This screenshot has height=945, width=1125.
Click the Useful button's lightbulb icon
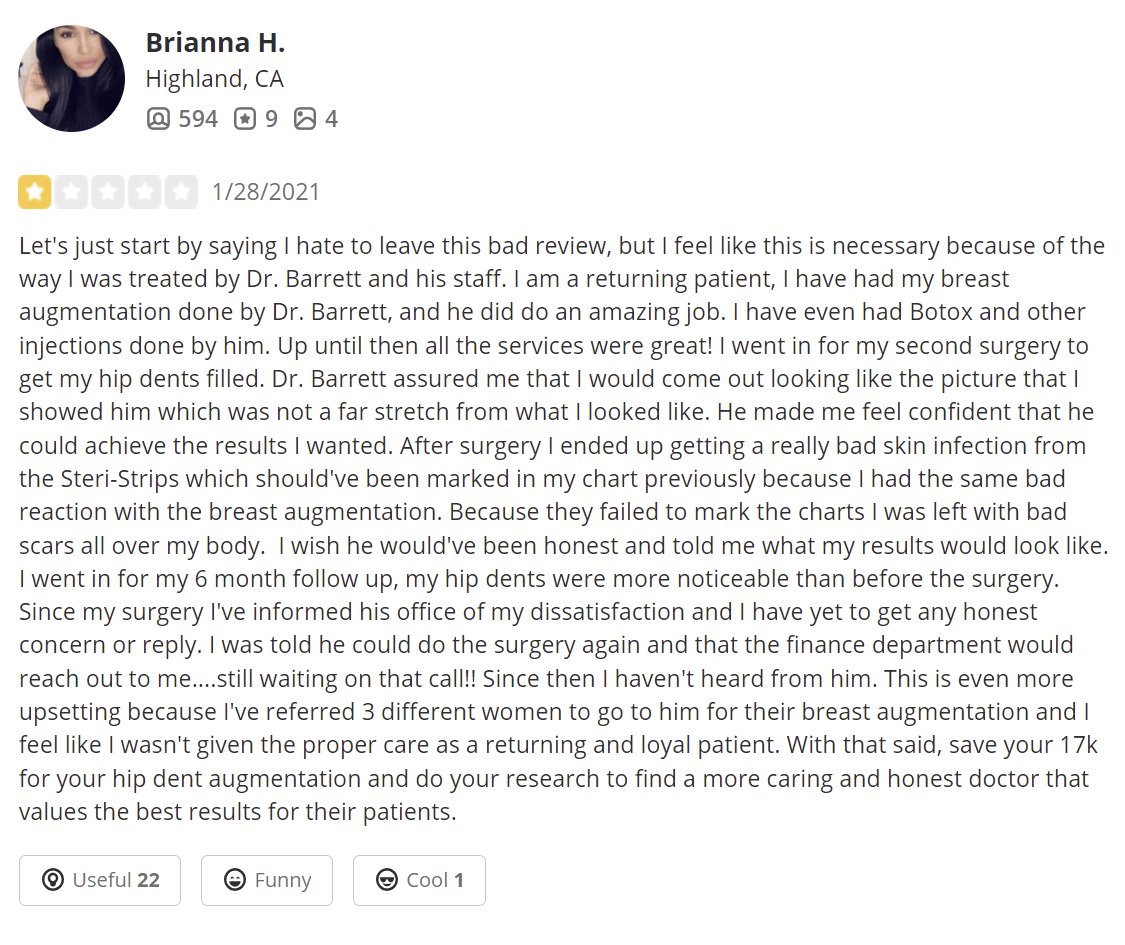point(53,880)
